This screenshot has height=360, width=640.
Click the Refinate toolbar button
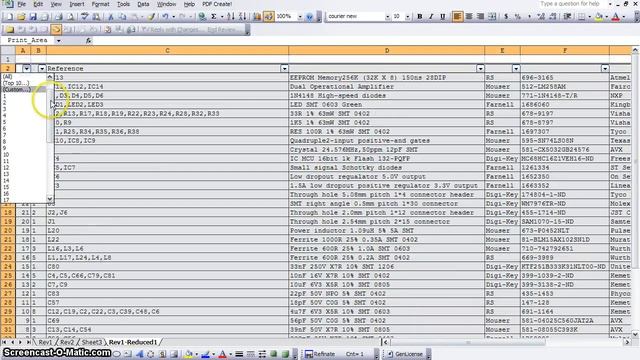[x=320, y=354]
